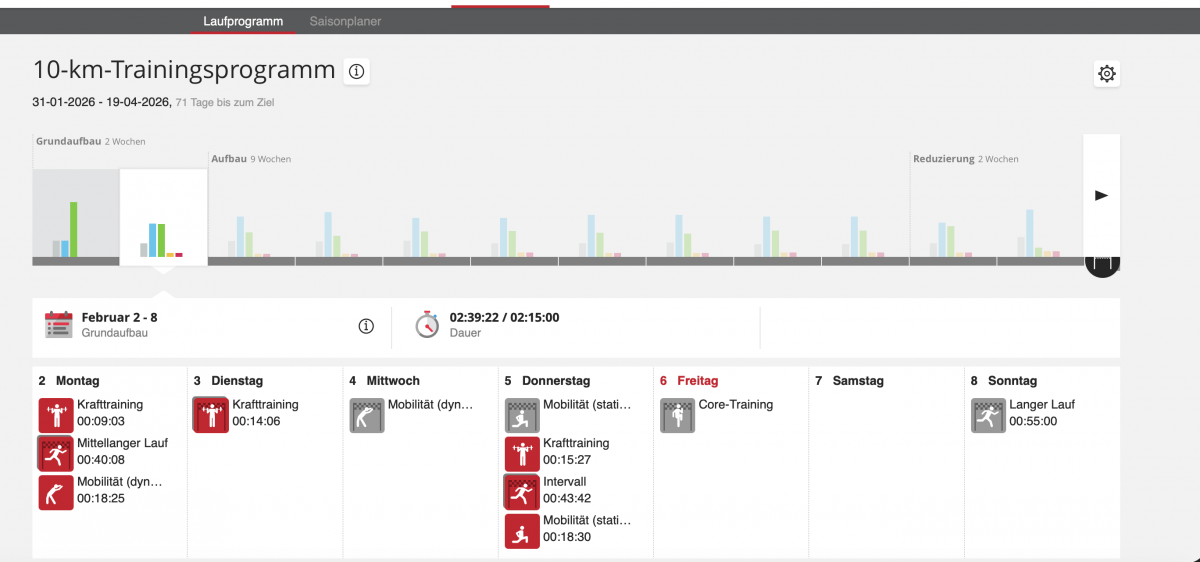
Task: Open Thursday's Intervall running icon
Action: coord(522,492)
